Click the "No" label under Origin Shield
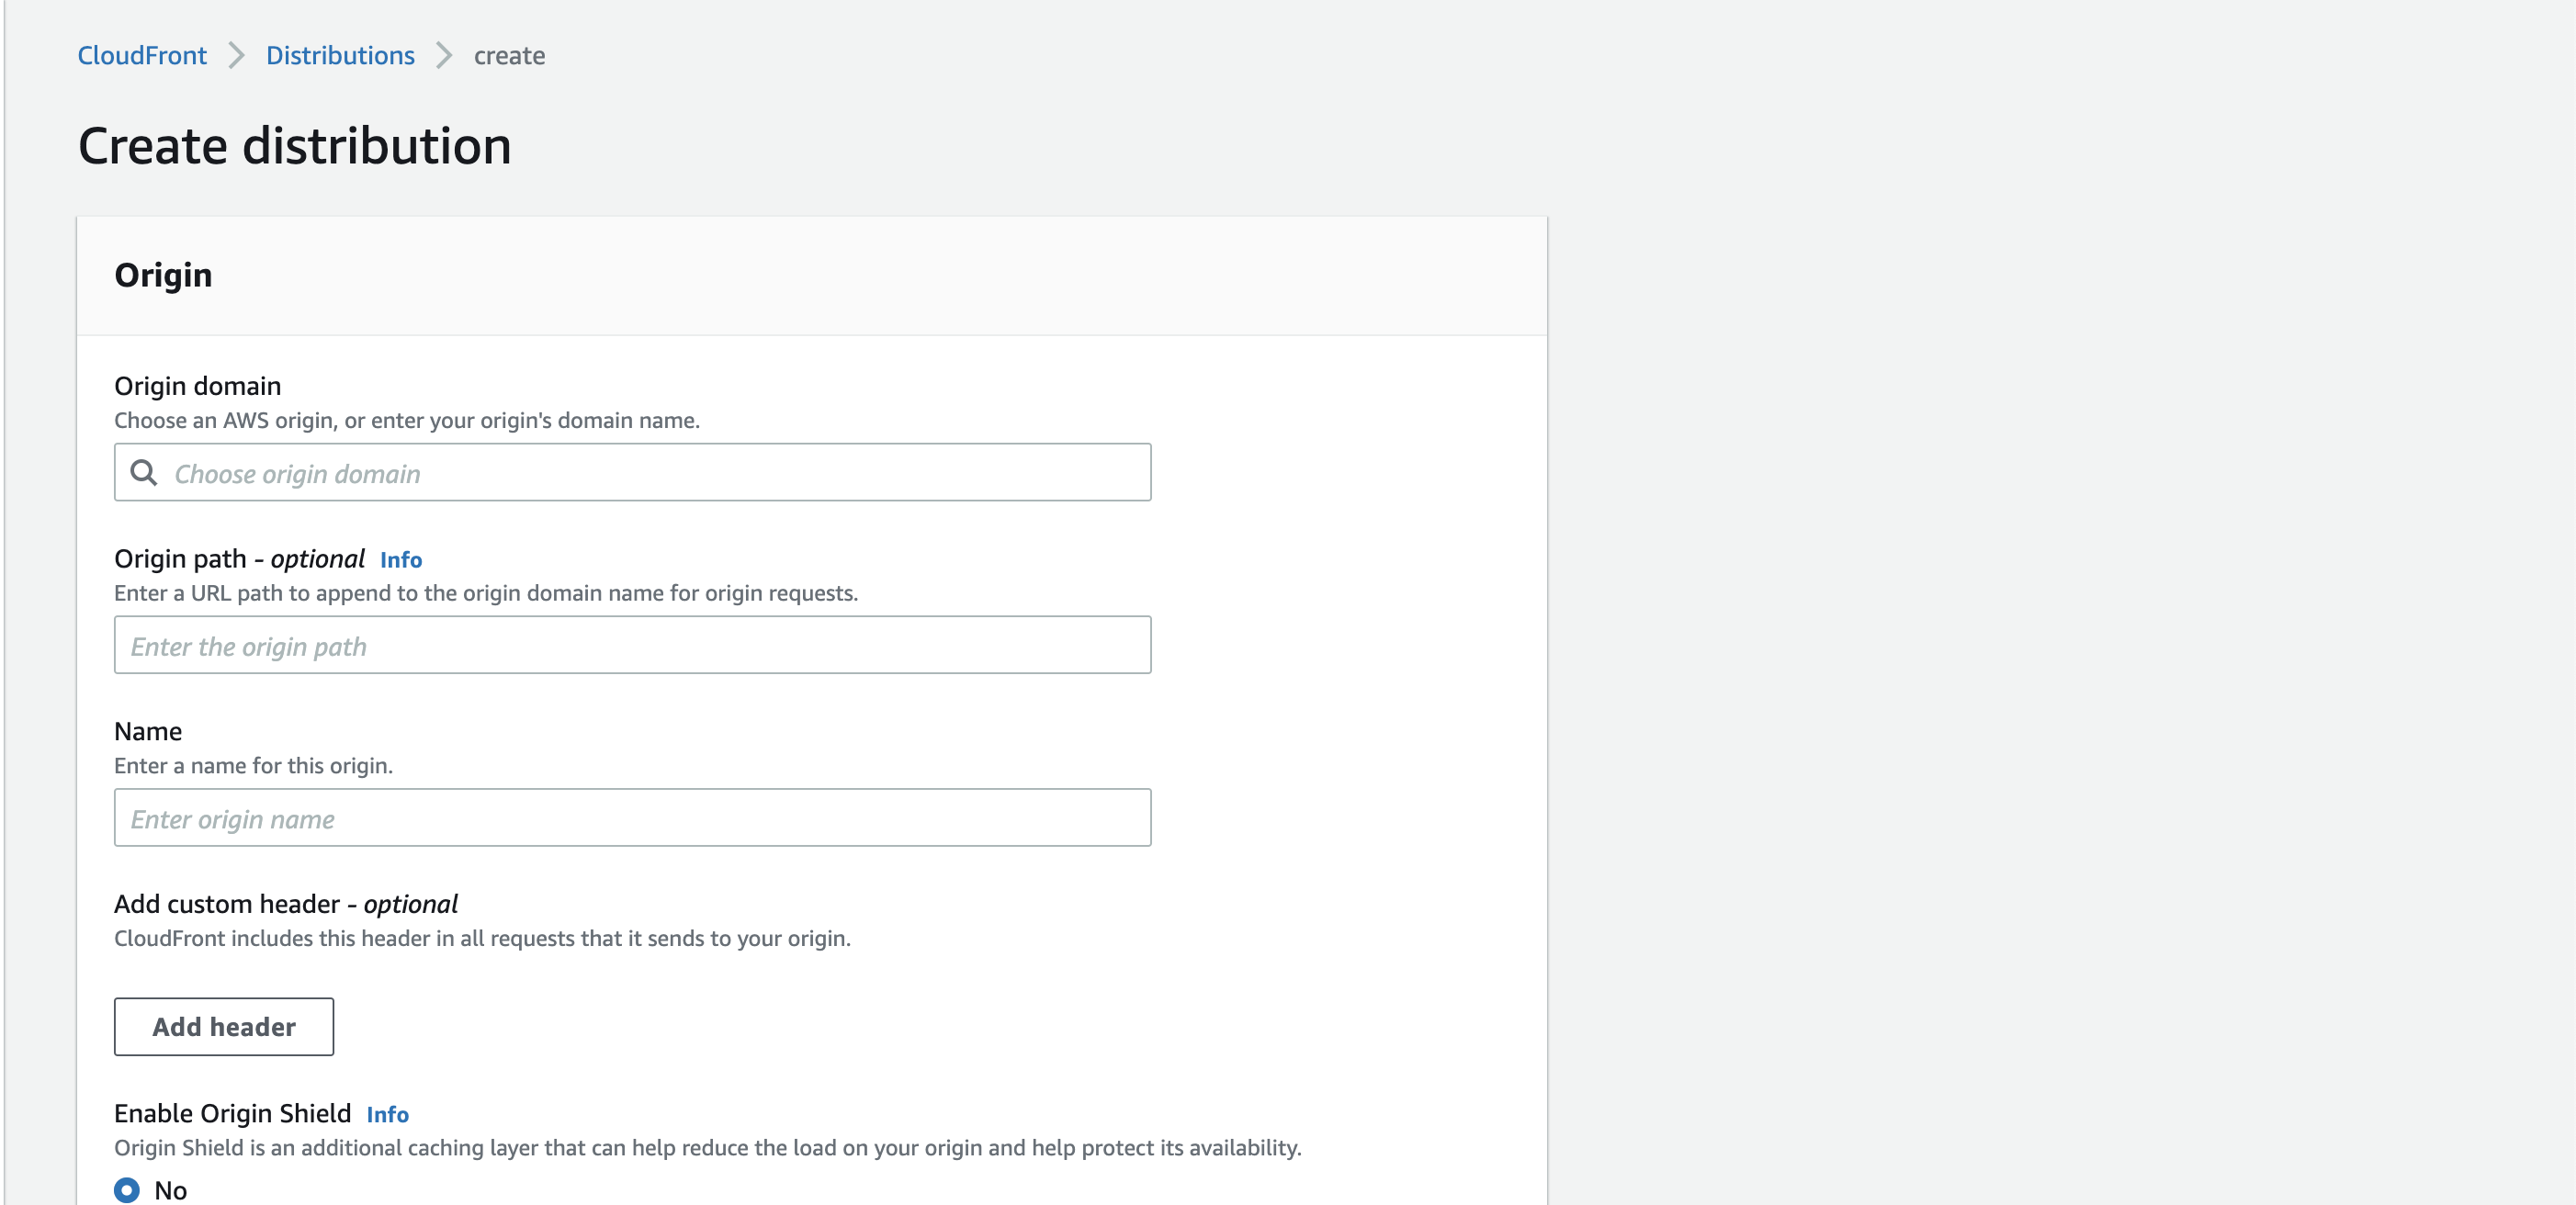This screenshot has width=2576, height=1205. 171,1190
